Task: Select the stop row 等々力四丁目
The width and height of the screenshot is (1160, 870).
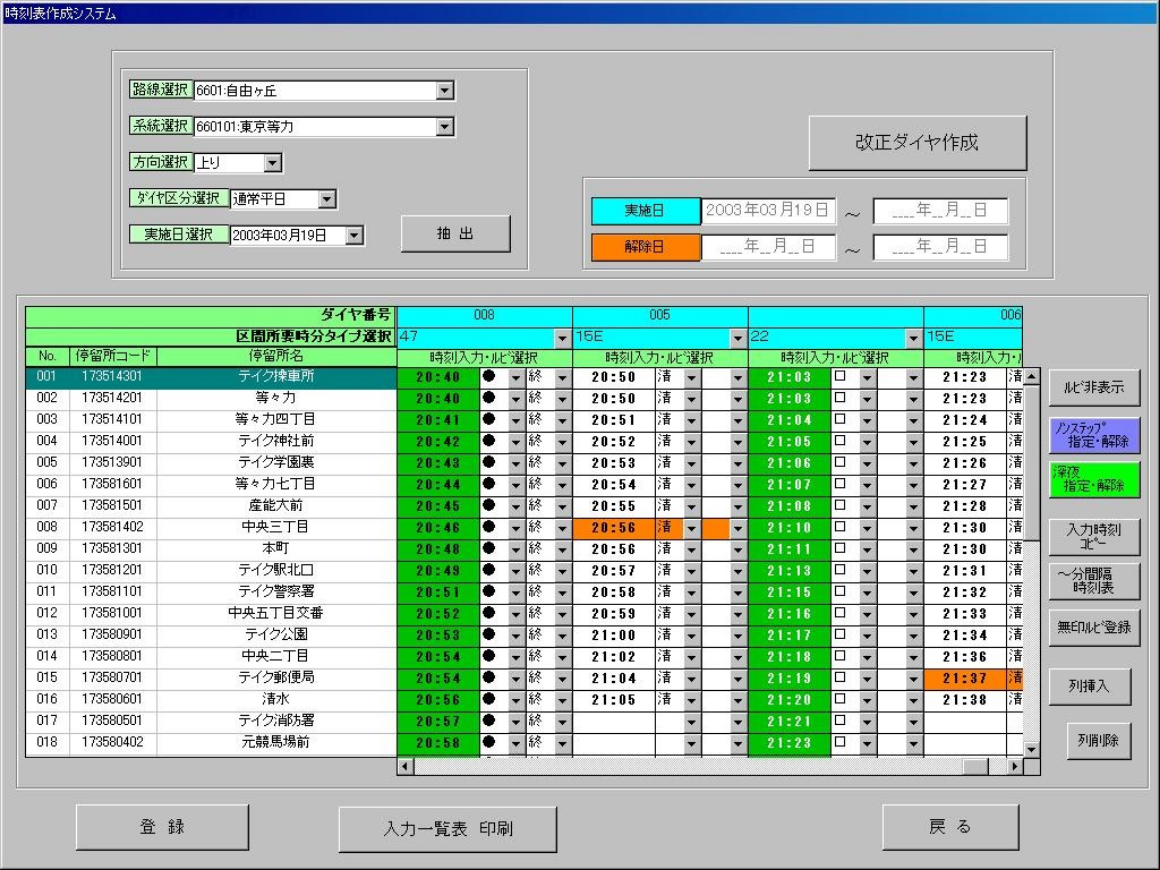Action: [x=211, y=419]
